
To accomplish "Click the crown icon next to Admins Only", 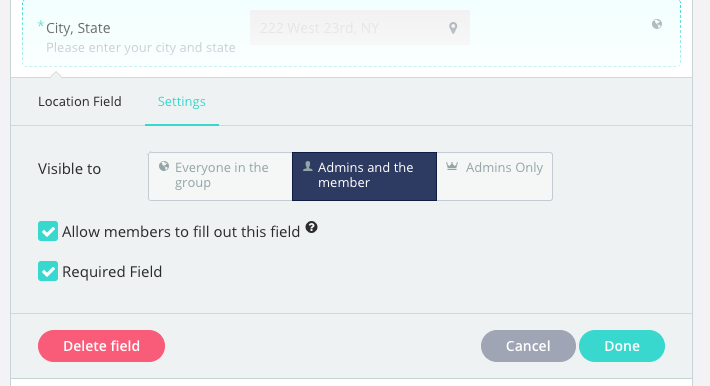I will coord(452,166).
